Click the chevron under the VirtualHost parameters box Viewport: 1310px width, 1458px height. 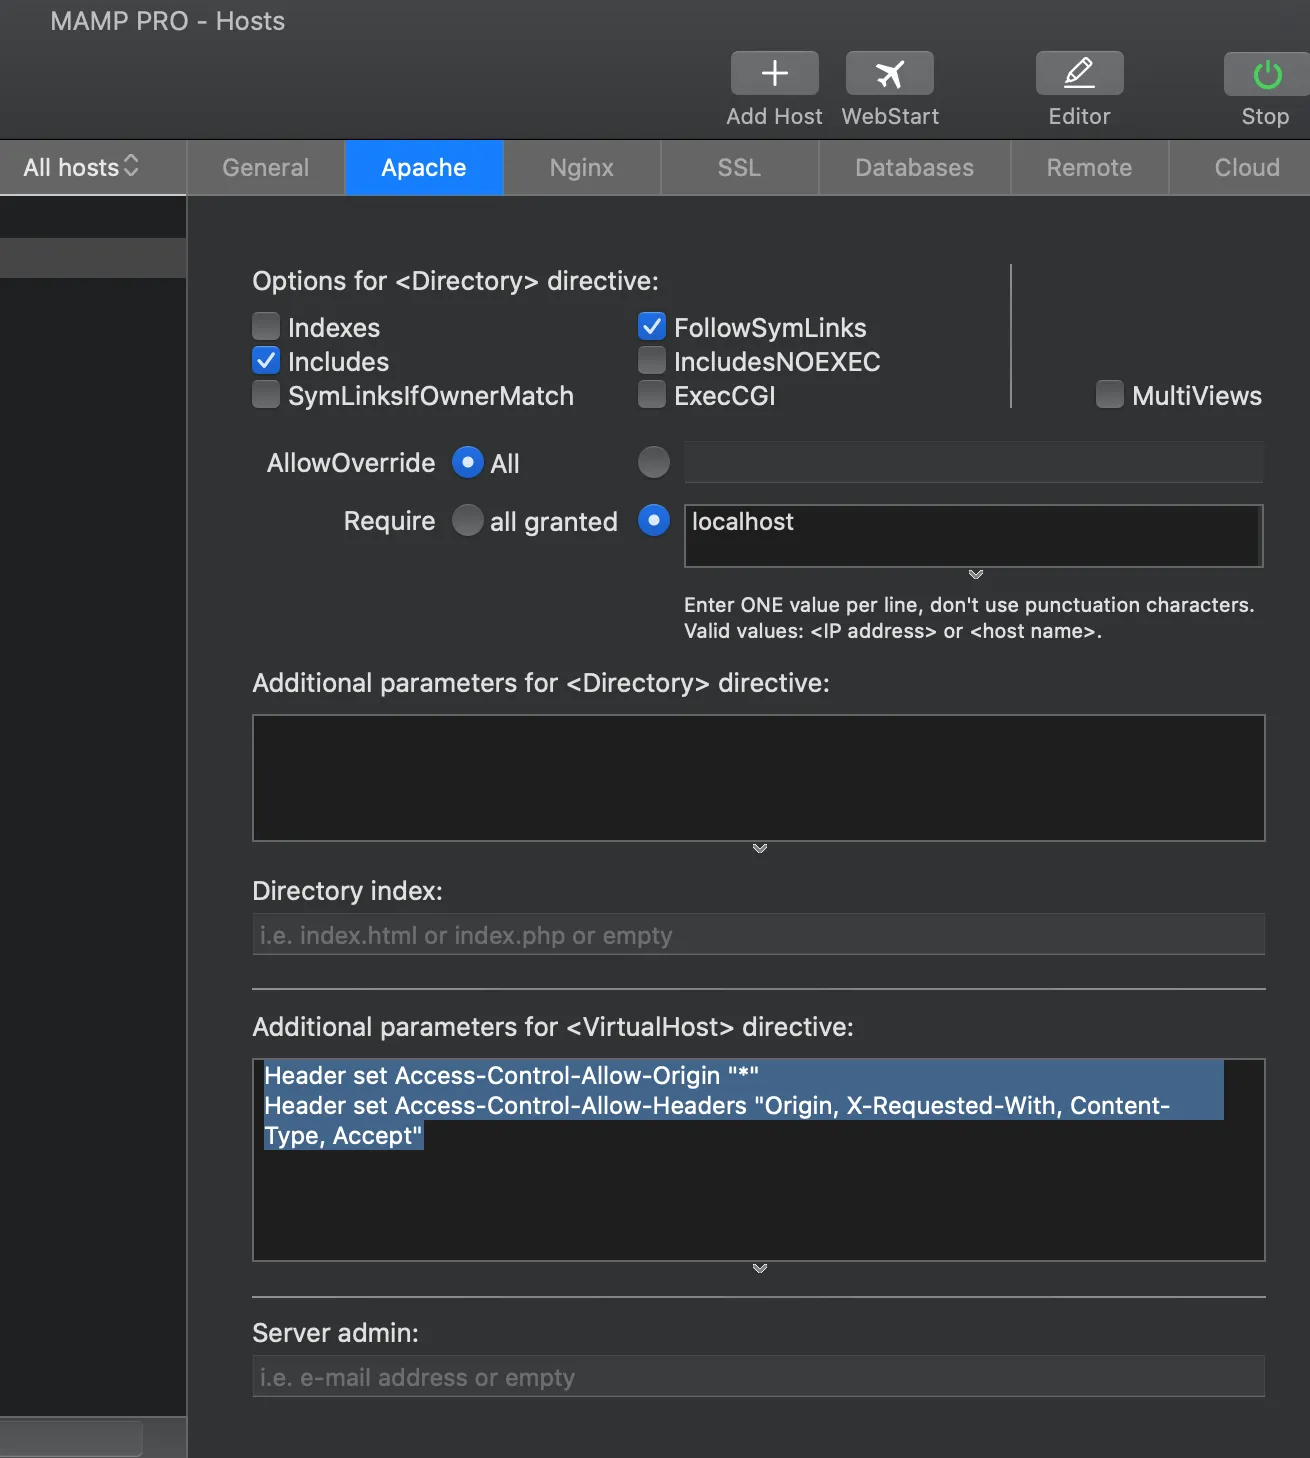pos(759,1269)
